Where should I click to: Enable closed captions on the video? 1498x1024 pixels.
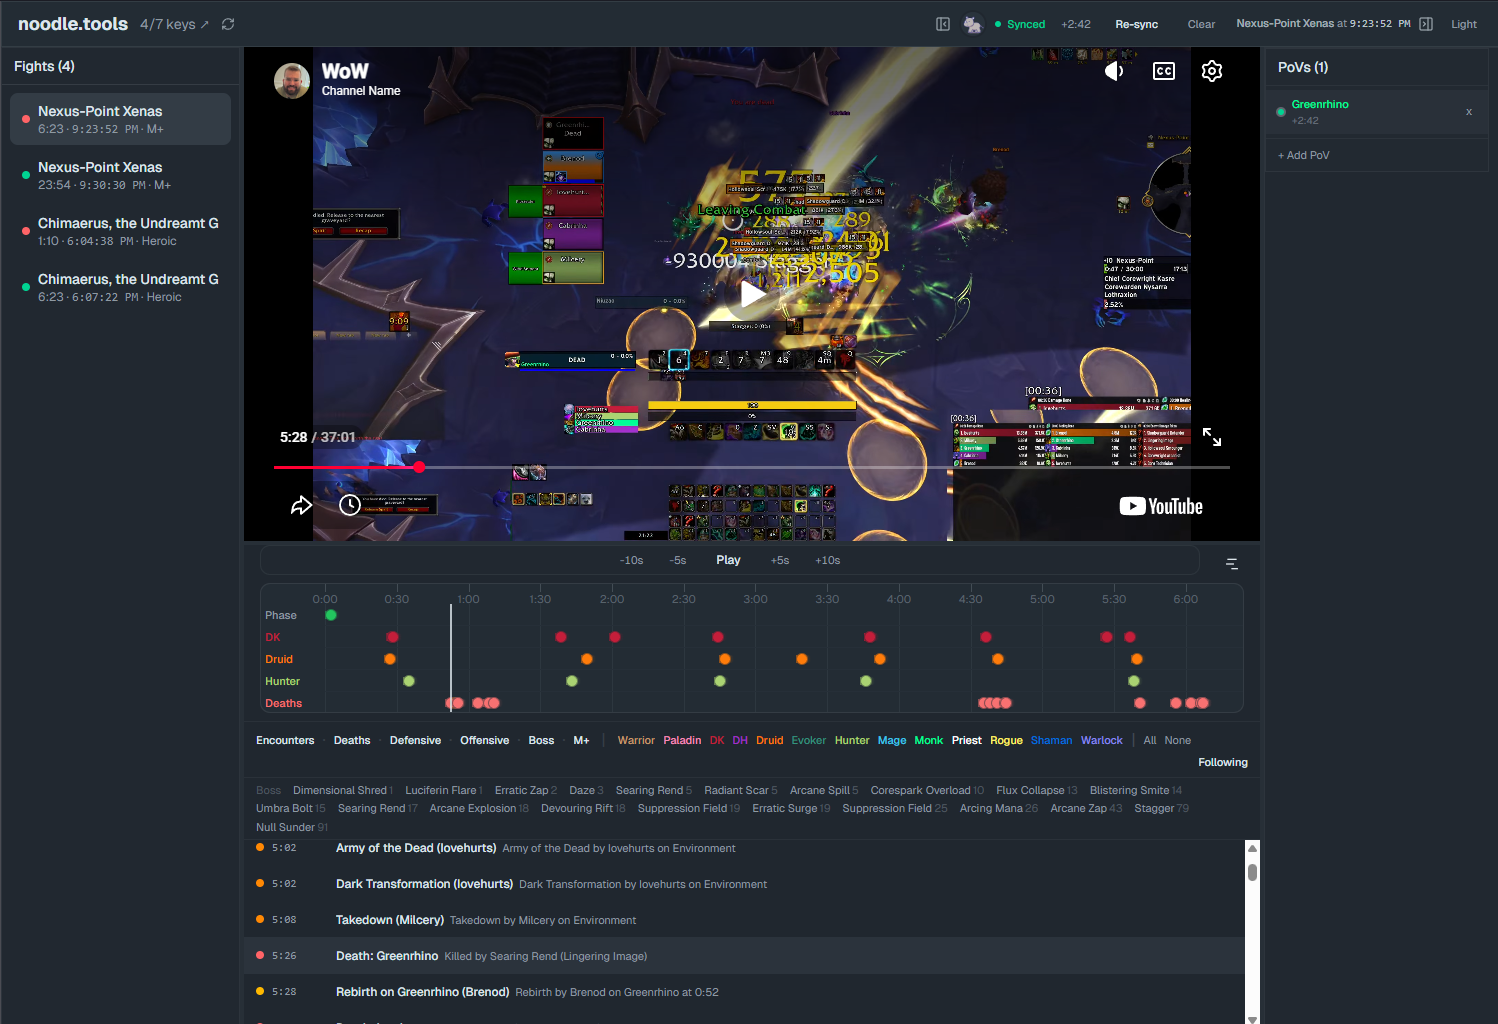coord(1163,71)
